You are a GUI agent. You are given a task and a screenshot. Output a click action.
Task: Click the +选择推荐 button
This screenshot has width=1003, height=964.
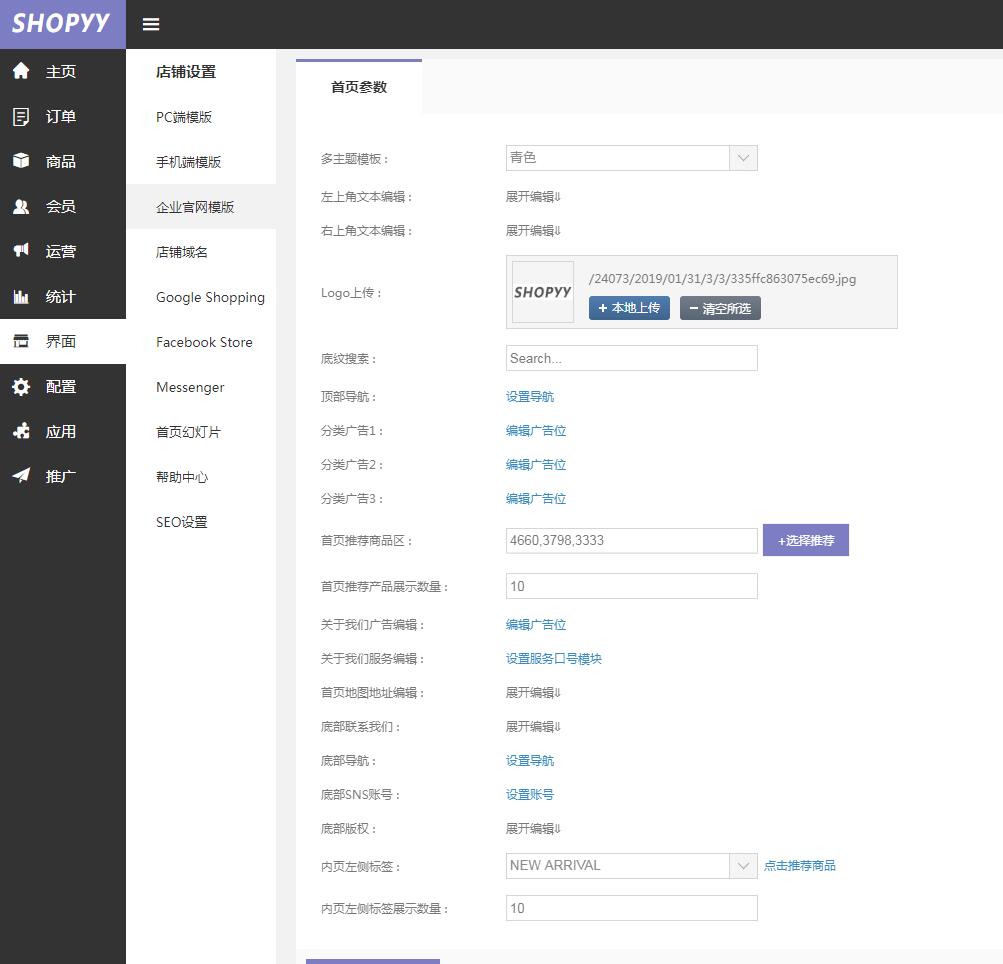pyautogui.click(x=805, y=541)
